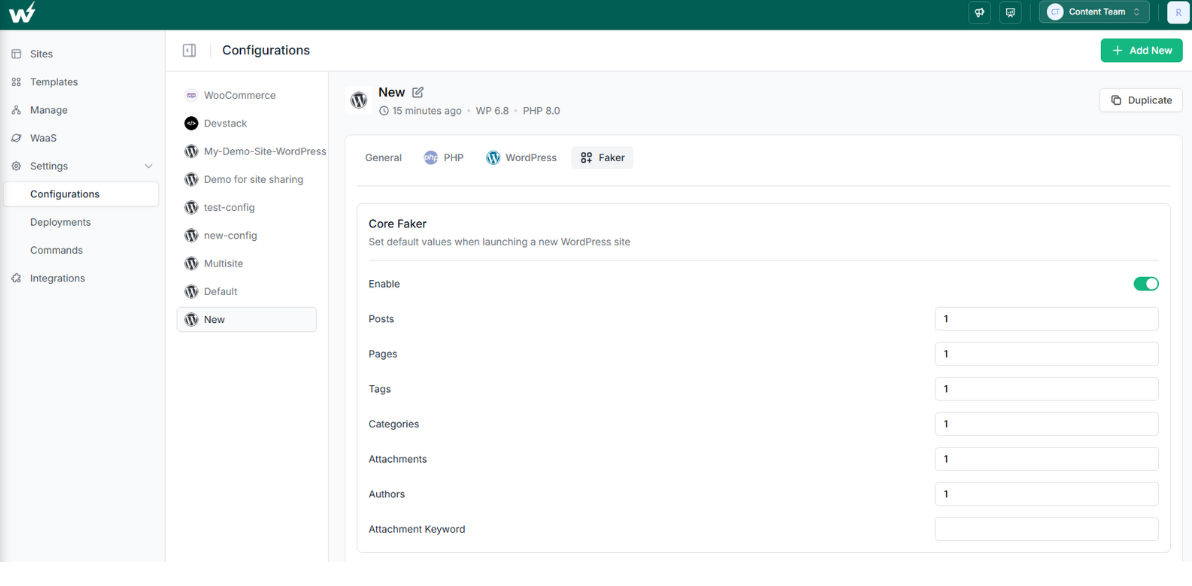
Task: Click the large WordPress logo beside New title
Action: tap(359, 100)
